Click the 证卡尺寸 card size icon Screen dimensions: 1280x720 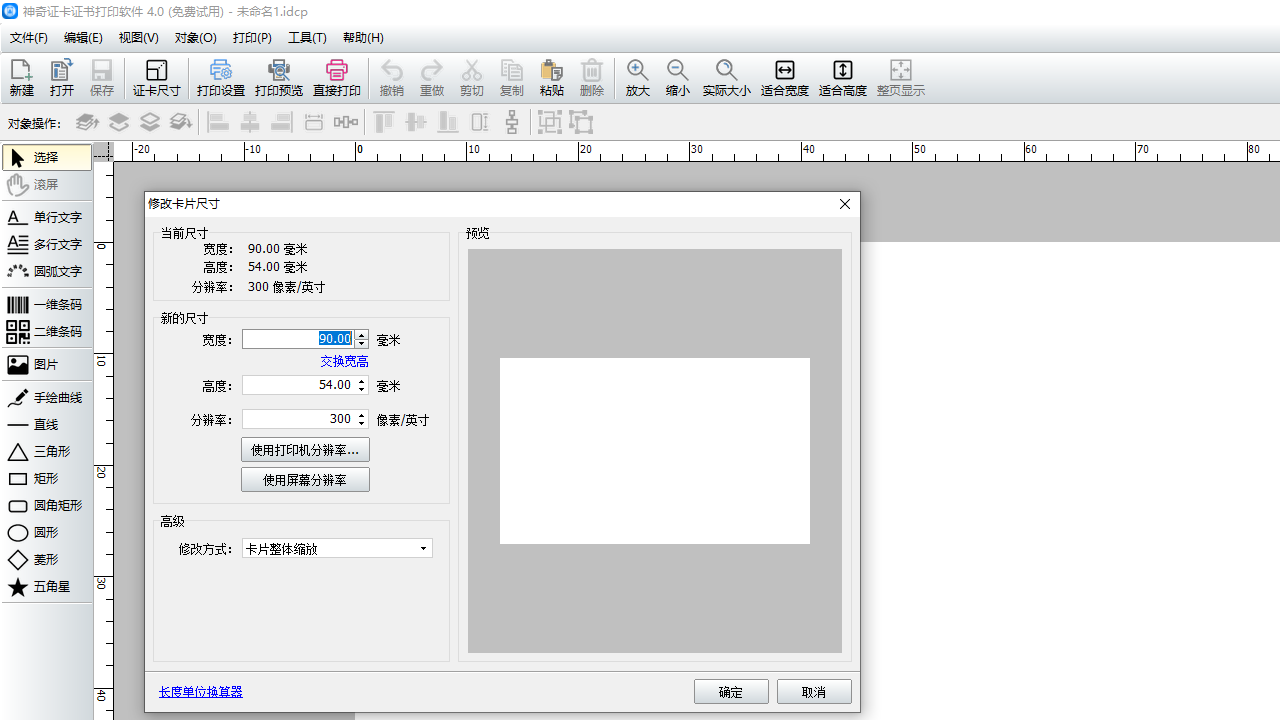click(x=156, y=77)
